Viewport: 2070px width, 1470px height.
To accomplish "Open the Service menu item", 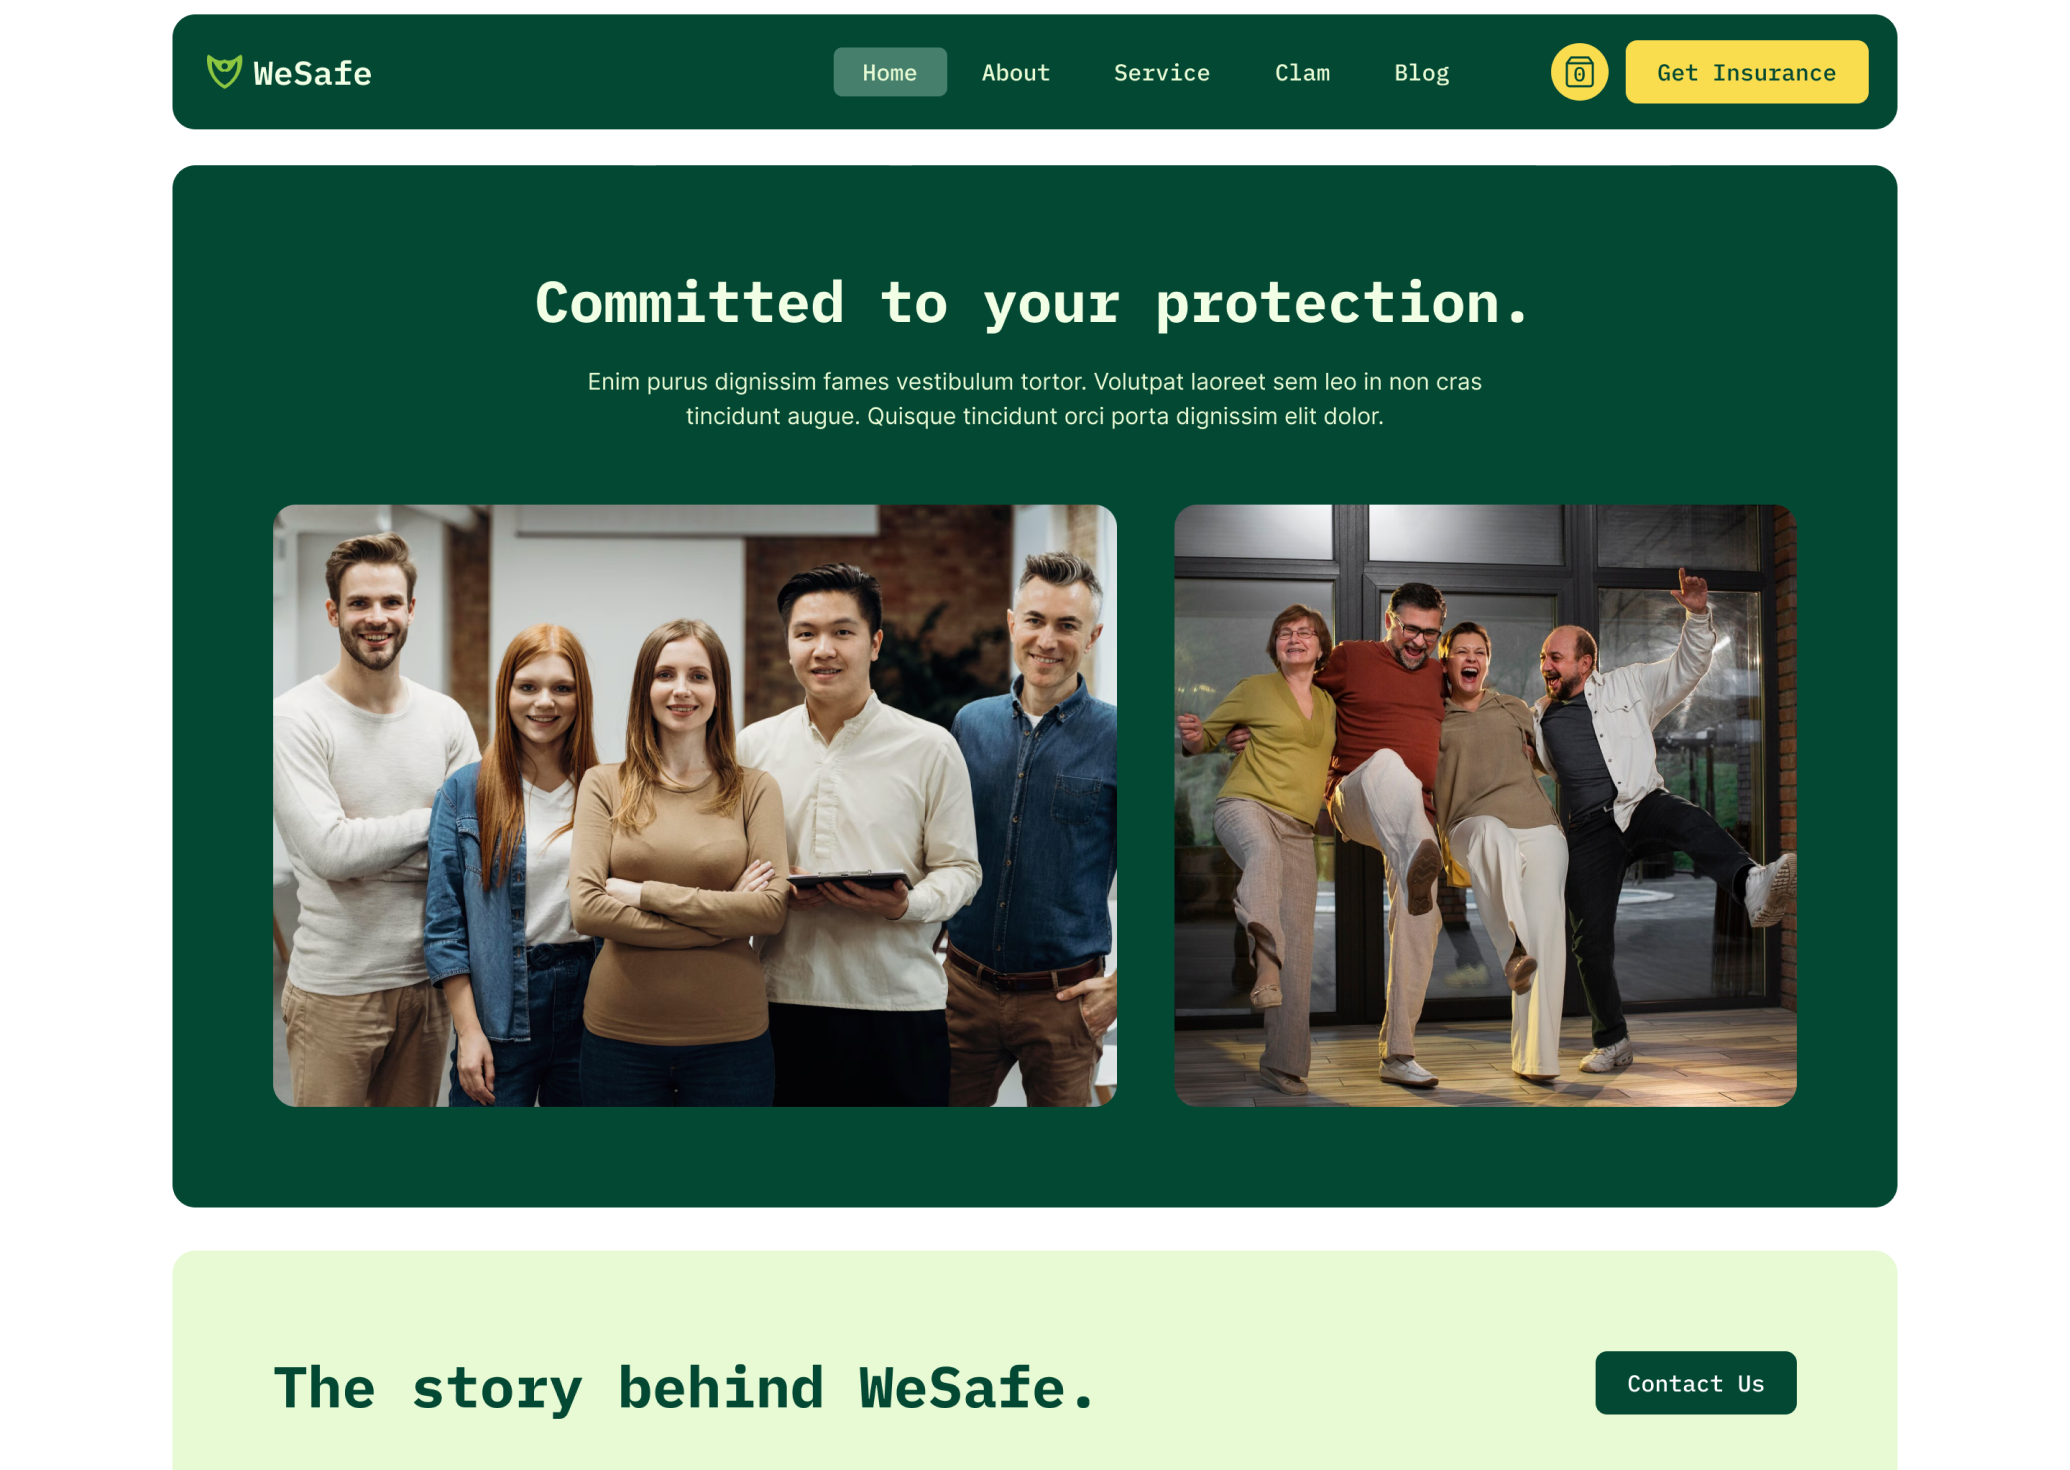I will (1162, 72).
